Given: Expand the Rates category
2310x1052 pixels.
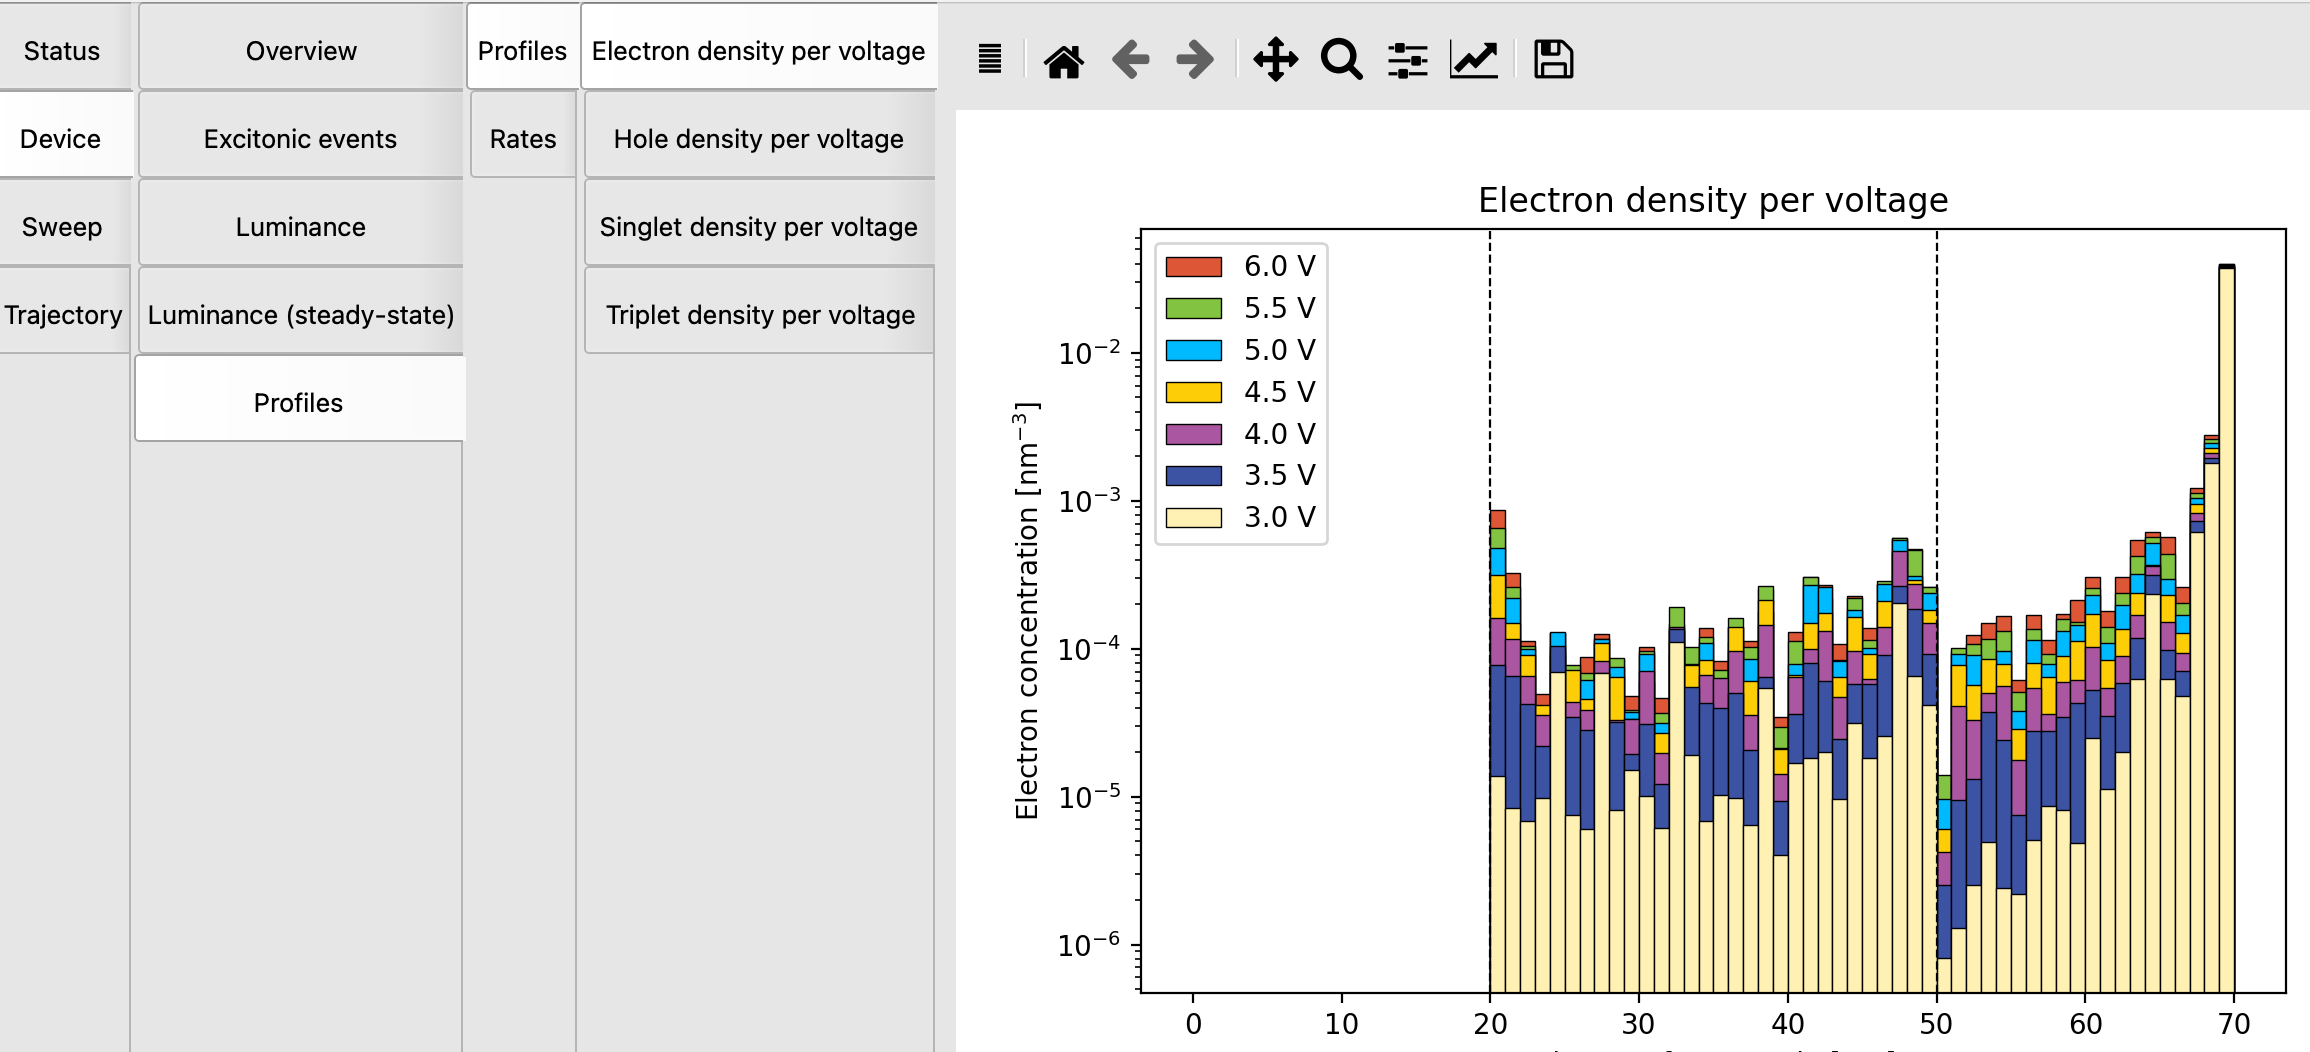Looking at the screenshot, I should click(x=522, y=138).
